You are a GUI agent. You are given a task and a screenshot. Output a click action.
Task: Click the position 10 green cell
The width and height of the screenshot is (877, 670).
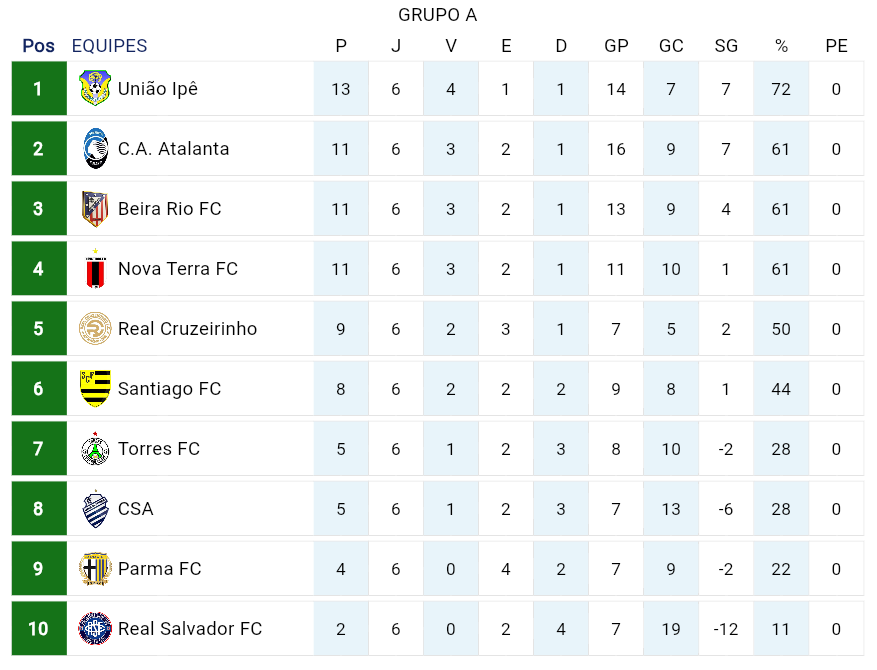click(39, 629)
